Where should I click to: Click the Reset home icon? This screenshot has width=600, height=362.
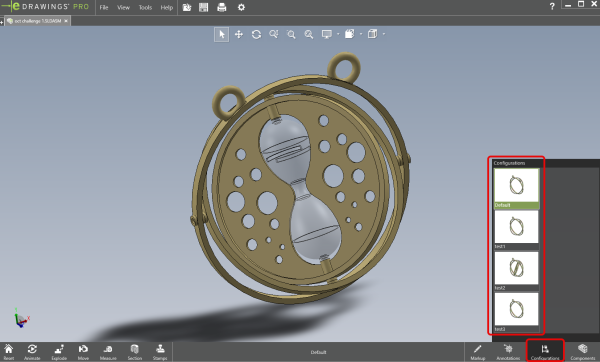pyautogui.click(x=8, y=352)
